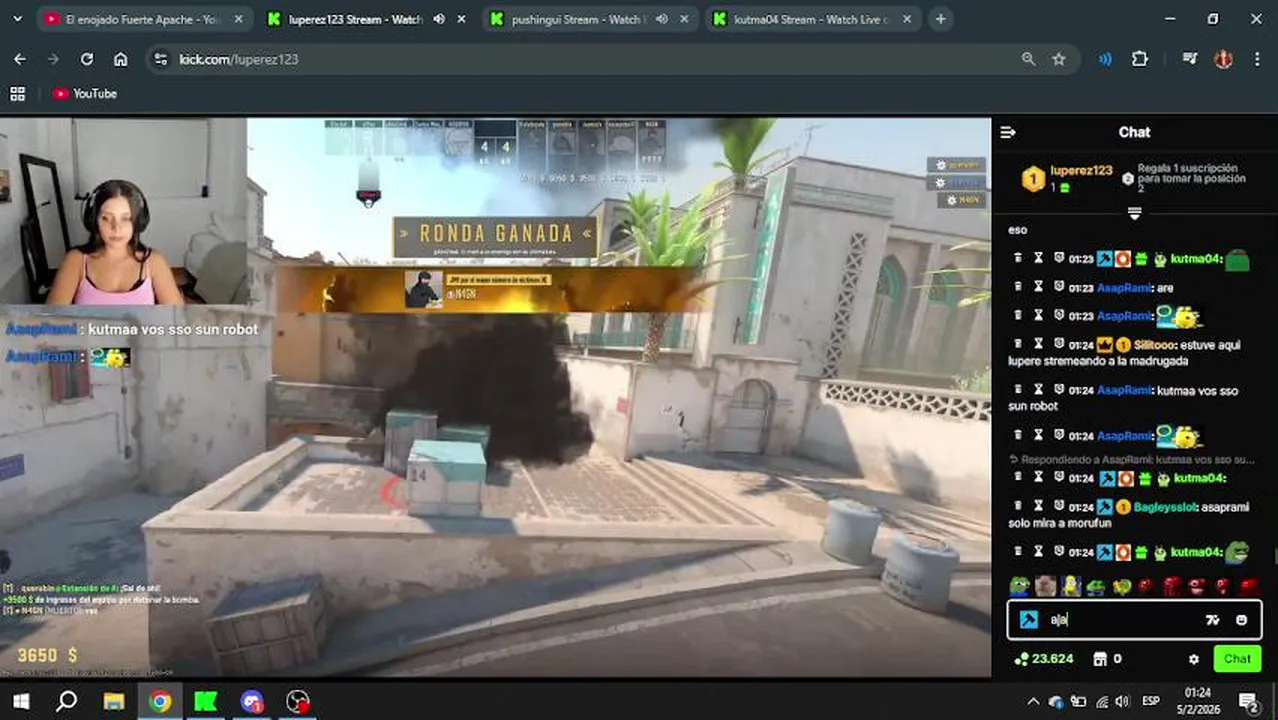The height and width of the screenshot is (720, 1278).
Task: Reload the kick.com page
Action: (x=87, y=59)
